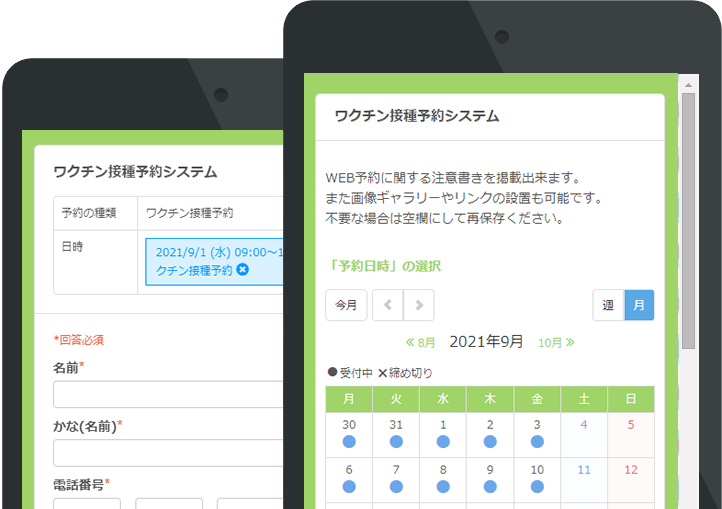Click the かな(名前) input field

click(x=168, y=452)
